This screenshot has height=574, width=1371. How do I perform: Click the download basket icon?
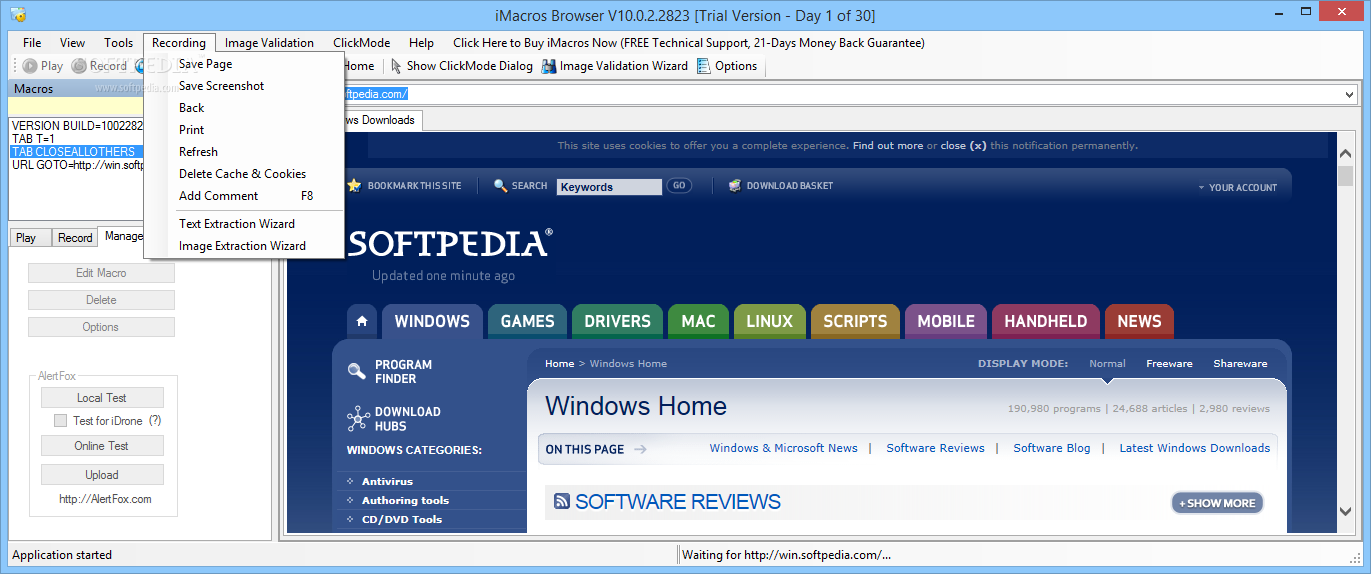735,186
